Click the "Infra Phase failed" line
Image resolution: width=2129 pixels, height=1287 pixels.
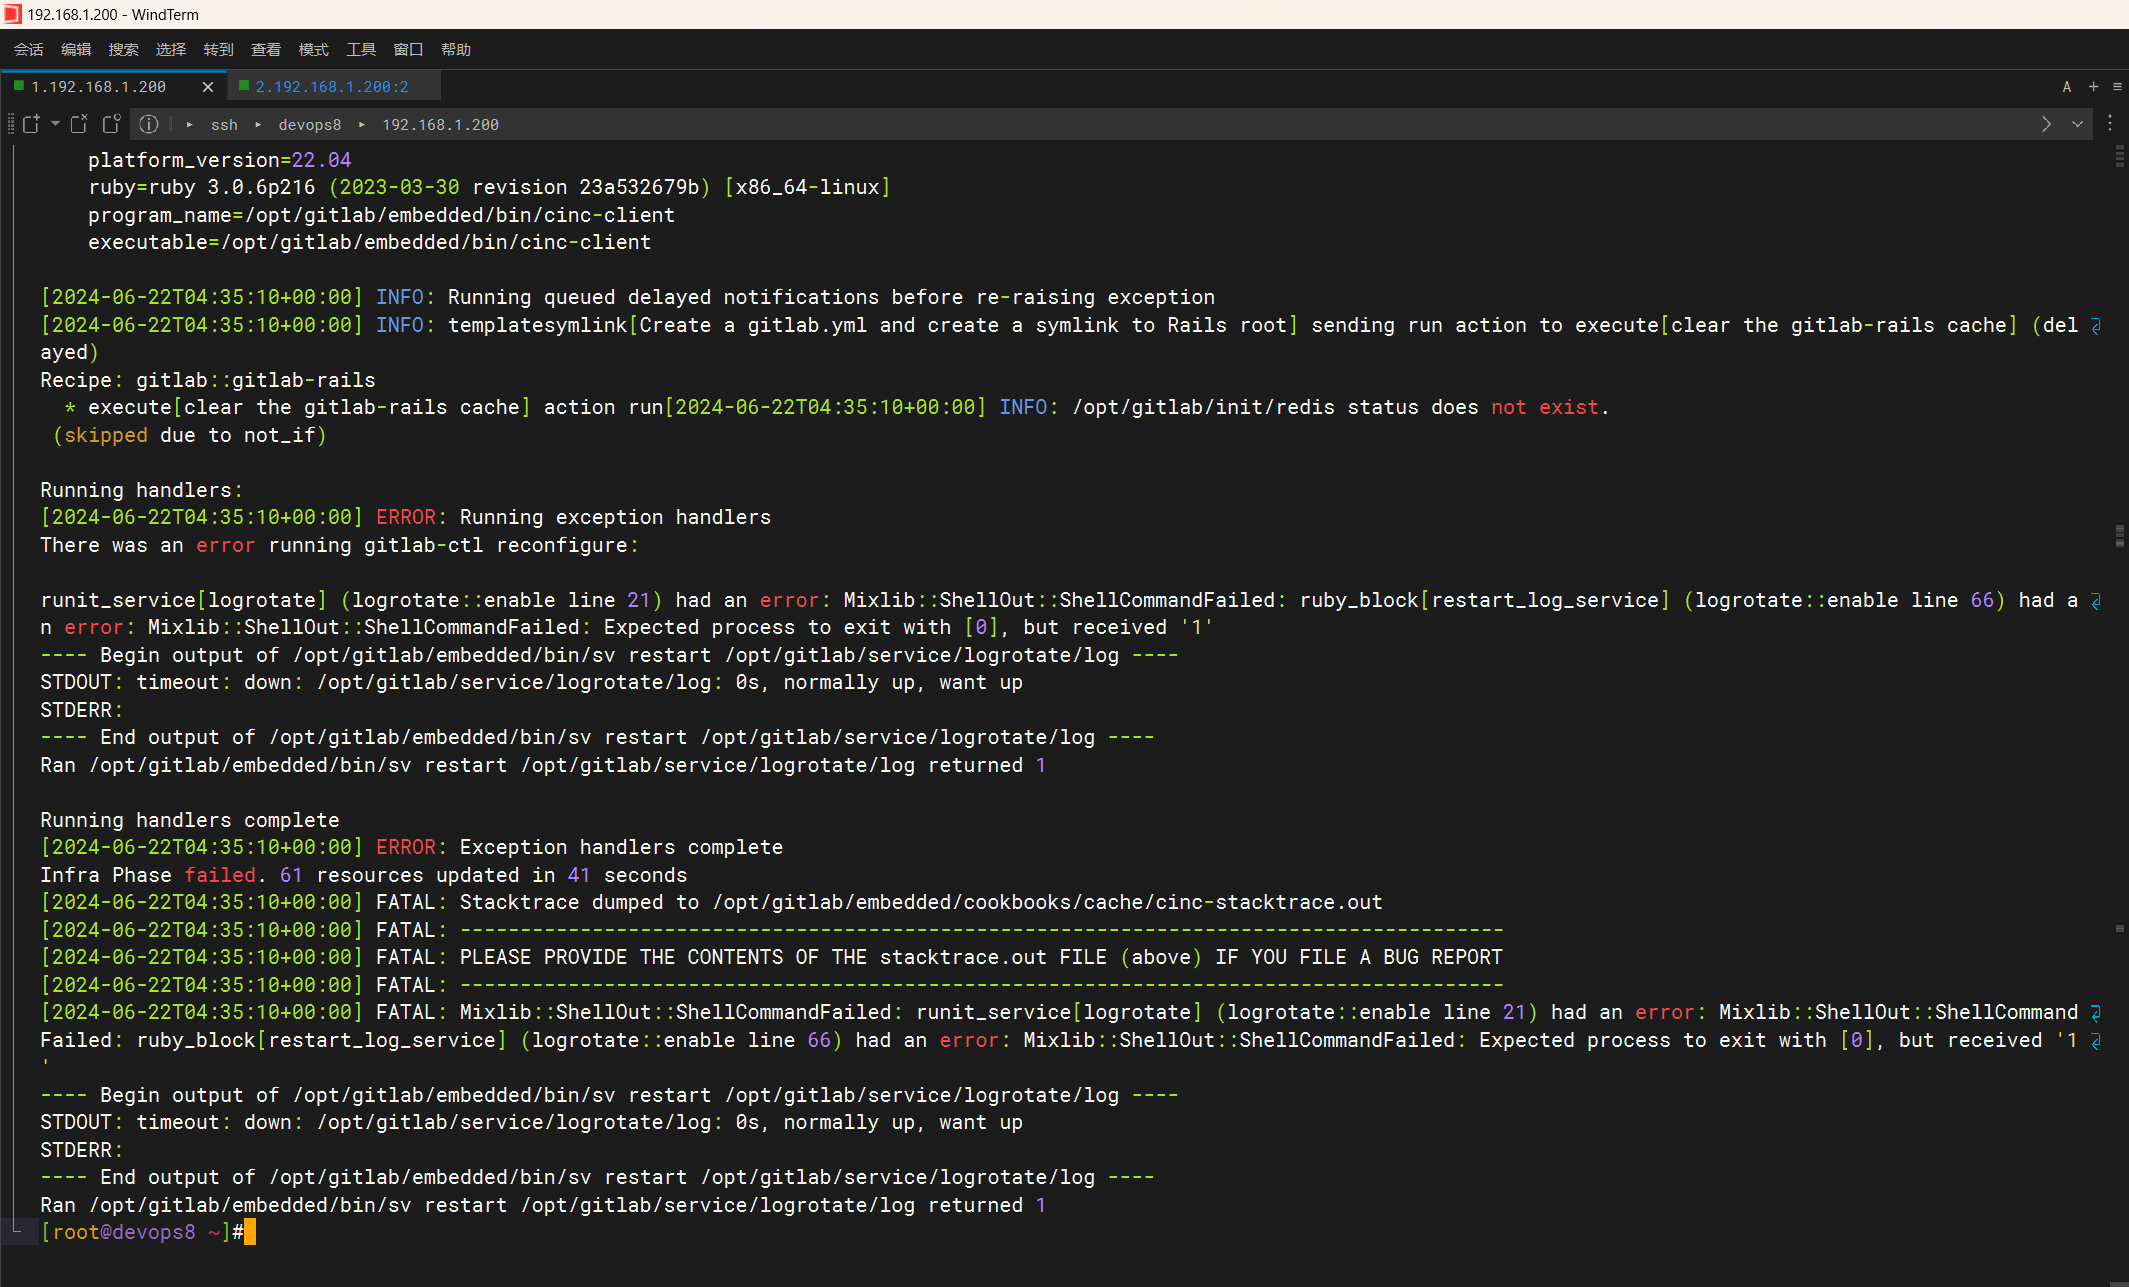364,875
